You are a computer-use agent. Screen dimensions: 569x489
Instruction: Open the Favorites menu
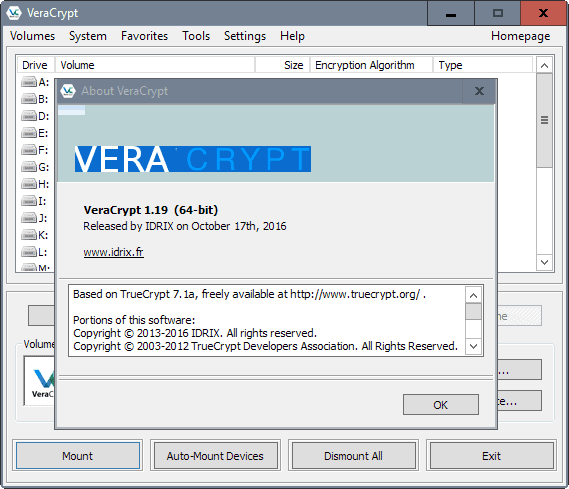144,36
